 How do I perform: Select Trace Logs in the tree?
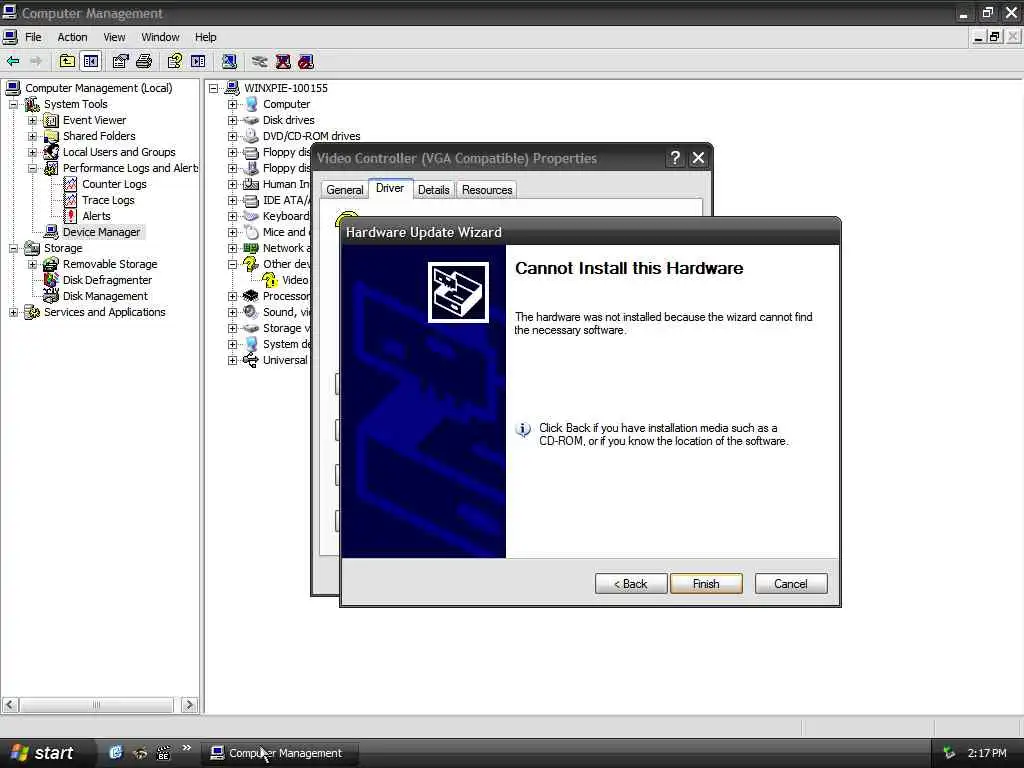pyautogui.click(x=108, y=200)
